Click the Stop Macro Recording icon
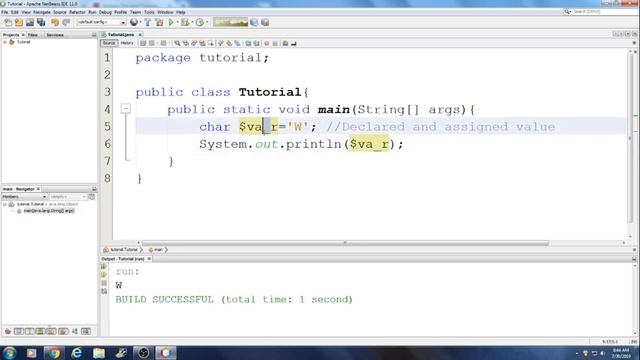 point(275,43)
